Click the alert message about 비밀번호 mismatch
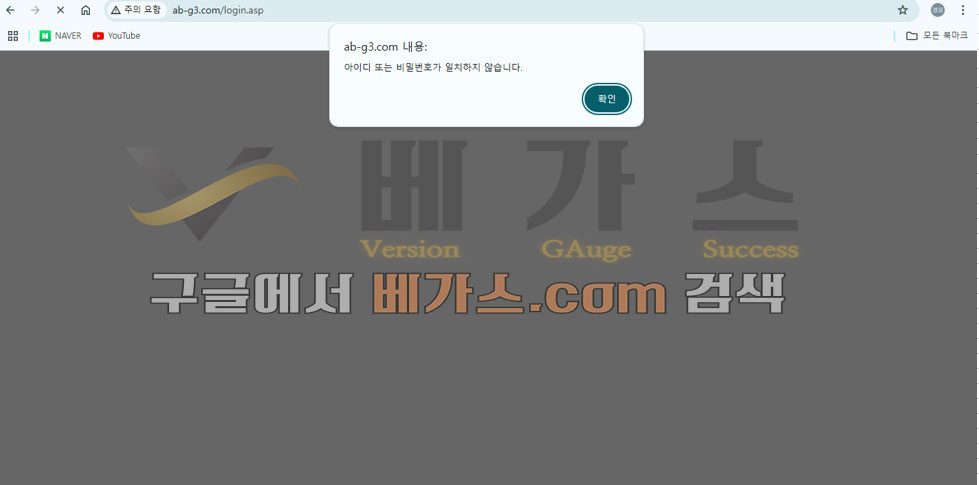Screen dimensions: 979x485 pyautogui.click(x=433, y=67)
